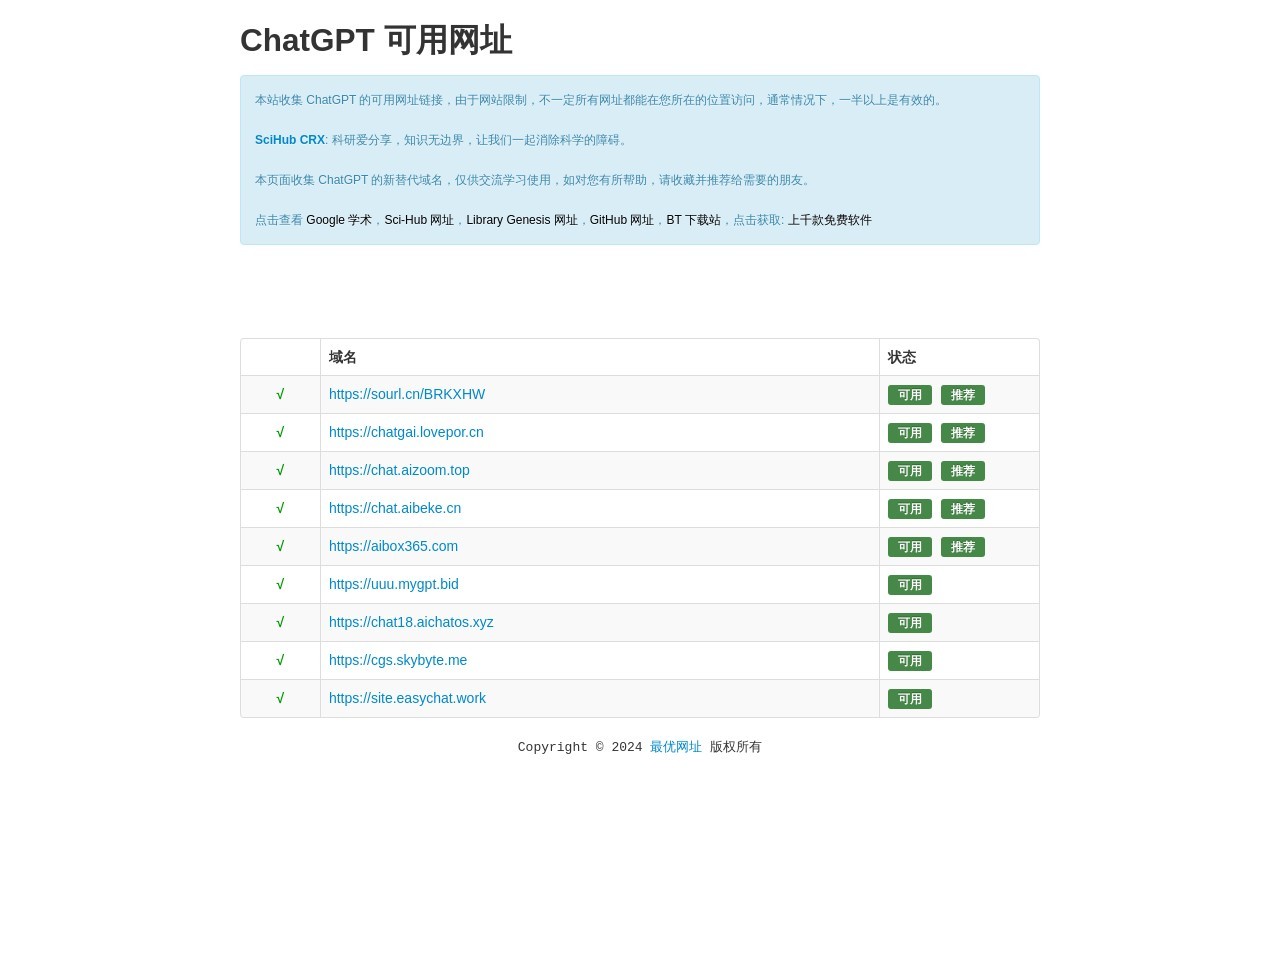The image size is (1280, 960).
Task: Open the Library Genesis 网址 link
Action: 522,220
